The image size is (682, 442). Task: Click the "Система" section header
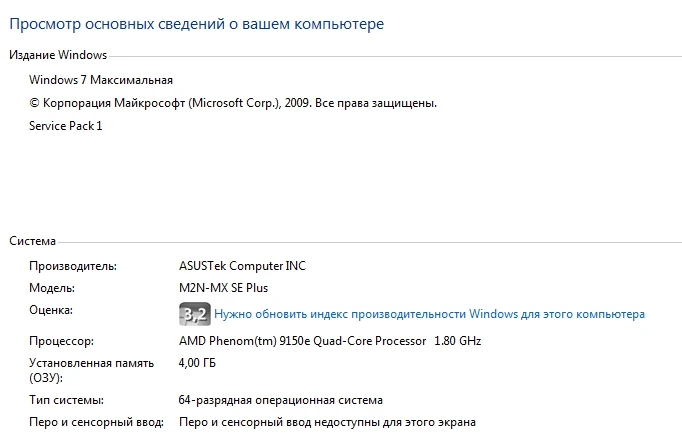coord(33,241)
